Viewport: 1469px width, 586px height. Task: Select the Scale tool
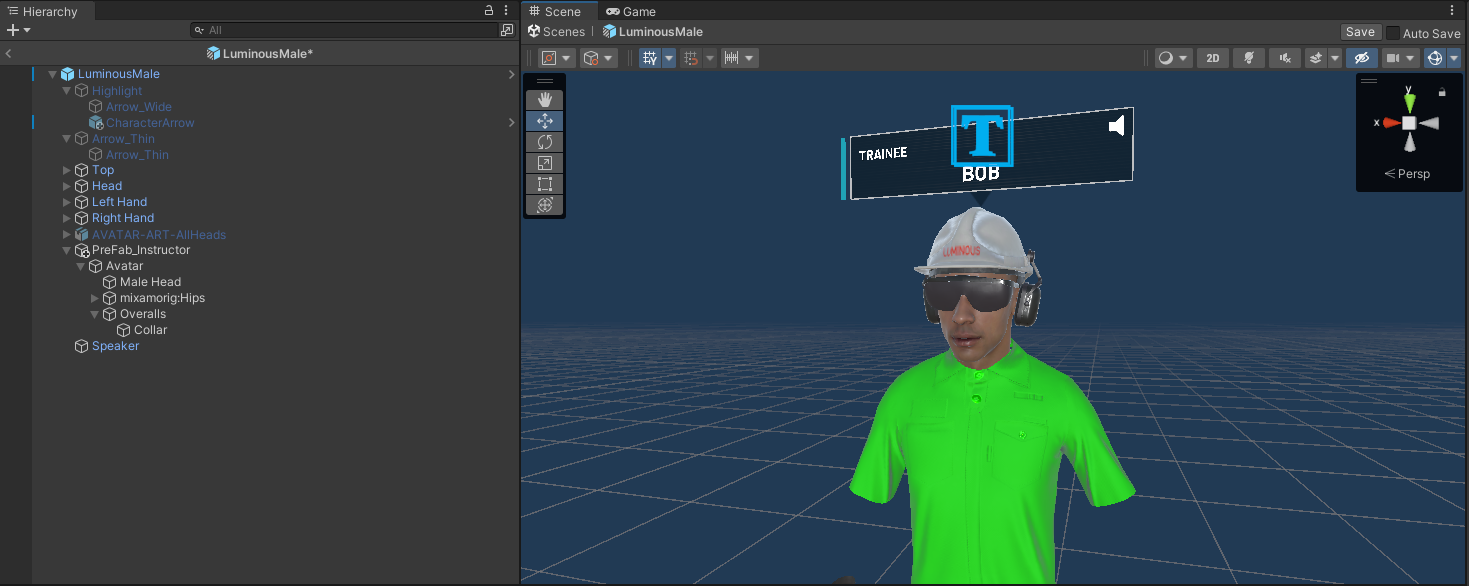coord(545,163)
